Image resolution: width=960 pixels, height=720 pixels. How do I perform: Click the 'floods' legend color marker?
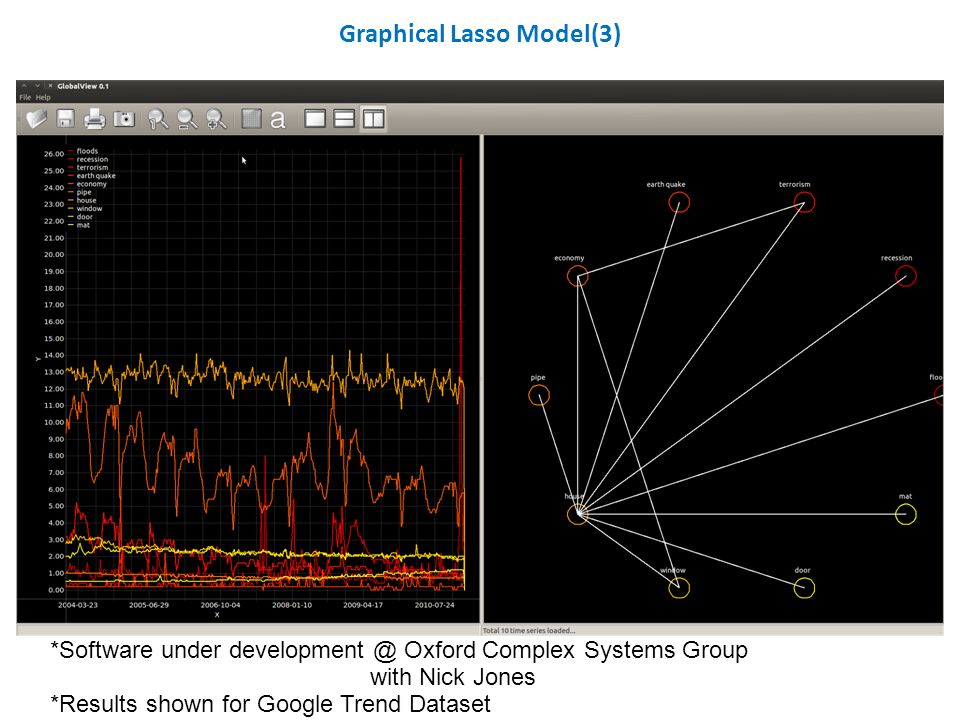pyautogui.click(x=71, y=151)
